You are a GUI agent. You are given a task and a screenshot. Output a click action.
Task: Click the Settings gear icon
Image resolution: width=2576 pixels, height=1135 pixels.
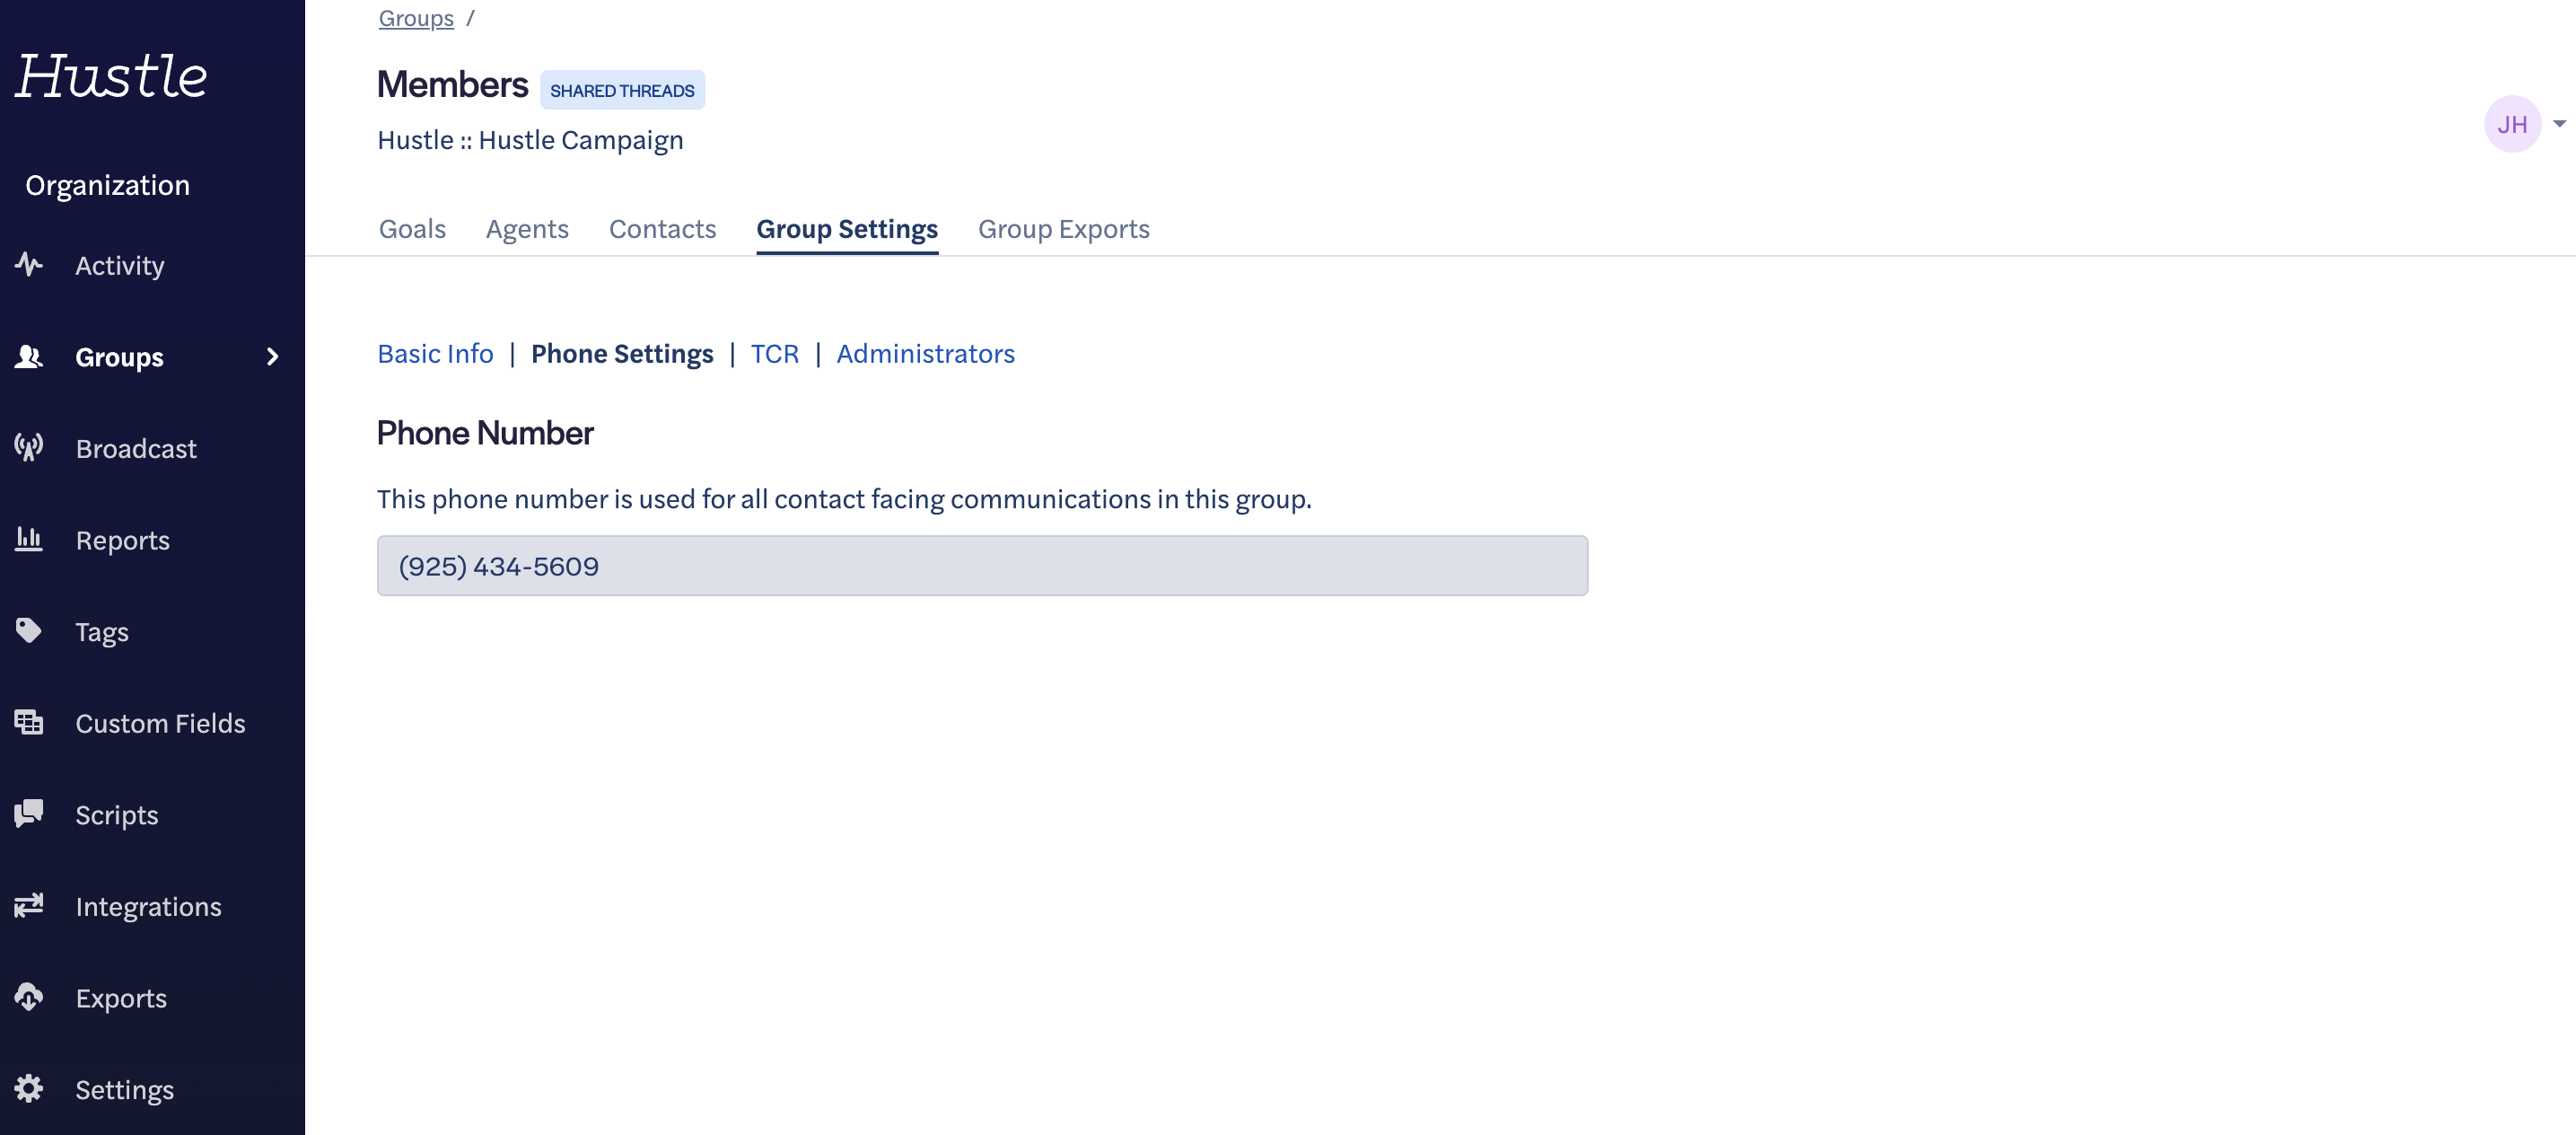coord(29,1089)
